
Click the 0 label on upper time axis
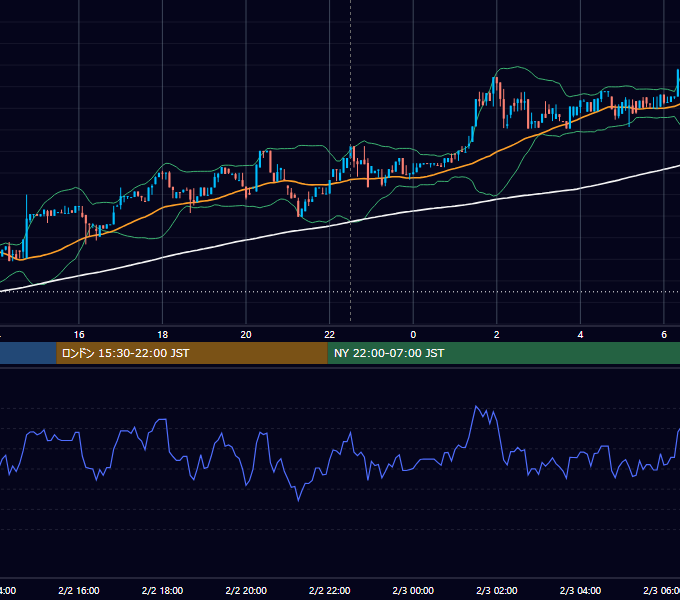click(413, 335)
